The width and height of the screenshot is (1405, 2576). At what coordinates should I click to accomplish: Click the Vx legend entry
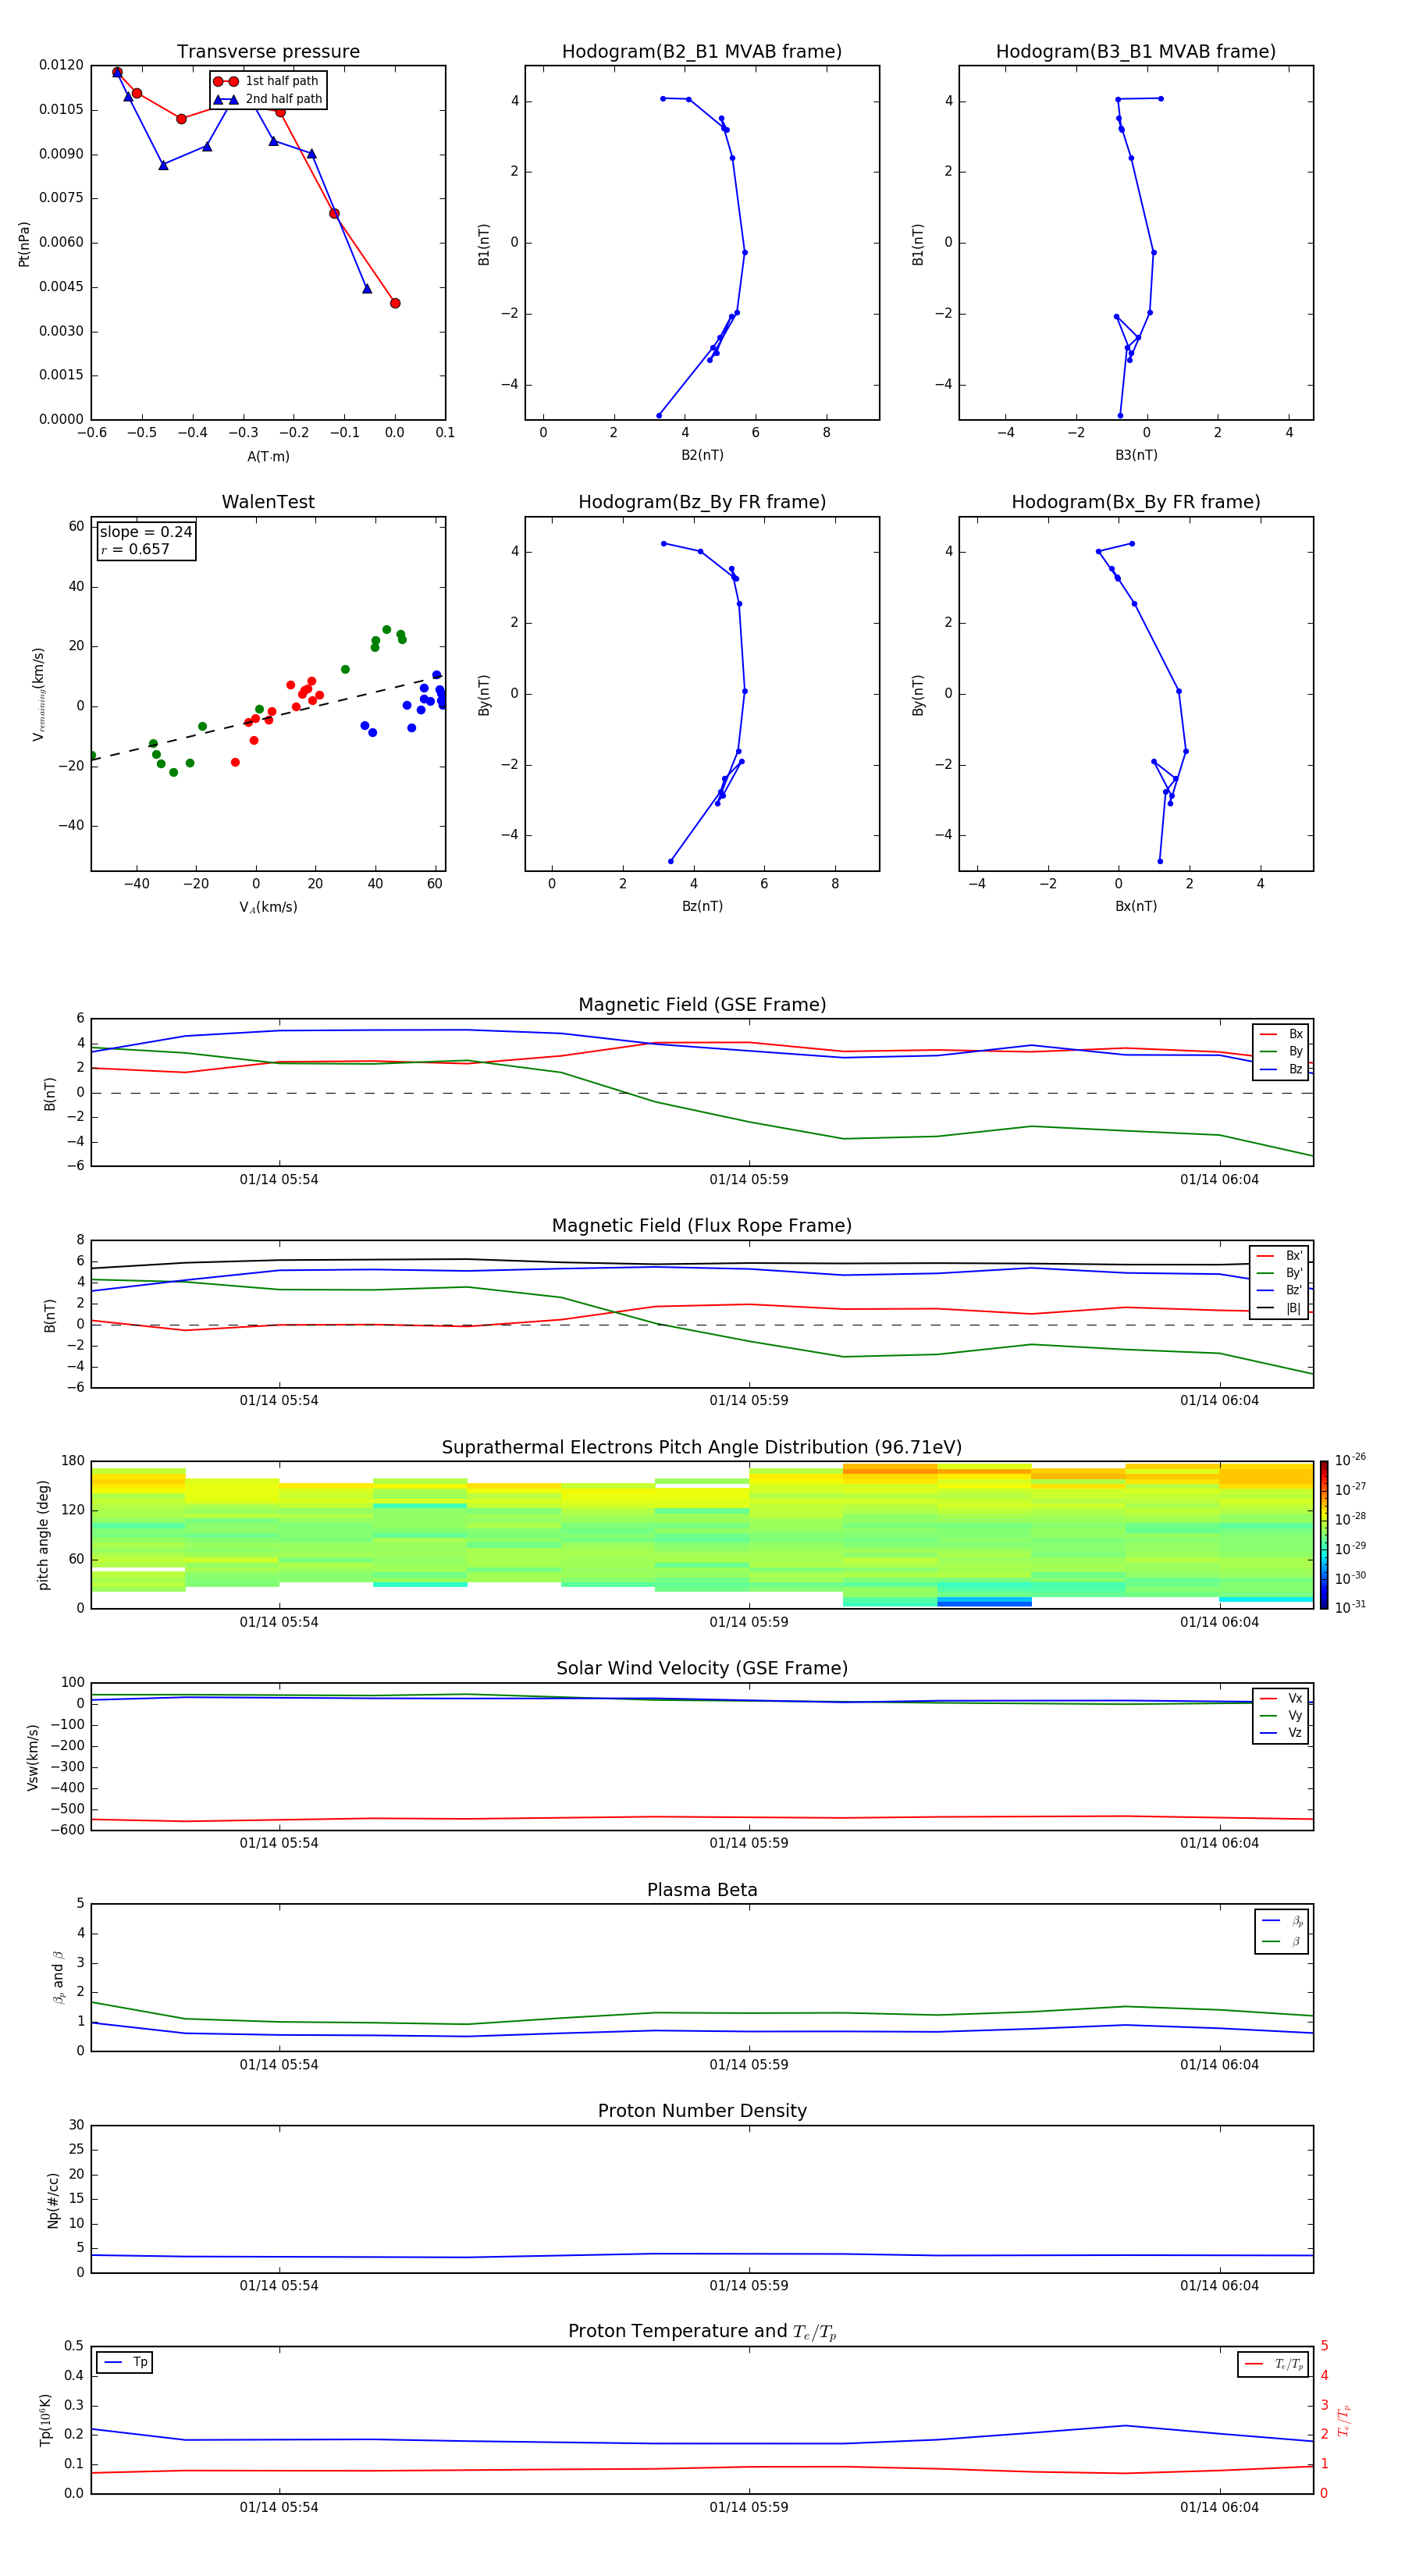click(x=1281, y=1698)
